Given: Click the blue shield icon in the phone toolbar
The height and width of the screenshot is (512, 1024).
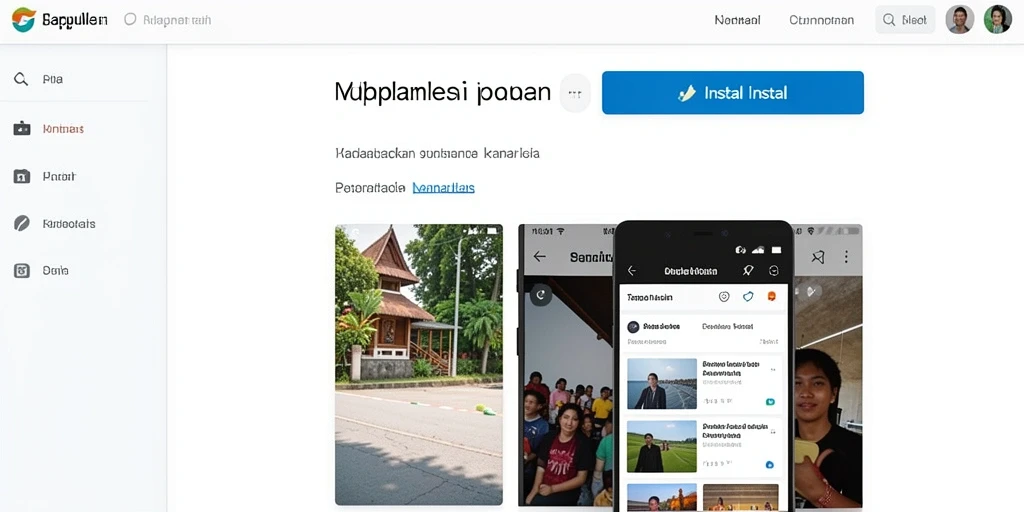Looking at the screenshot, I should 748,296.
